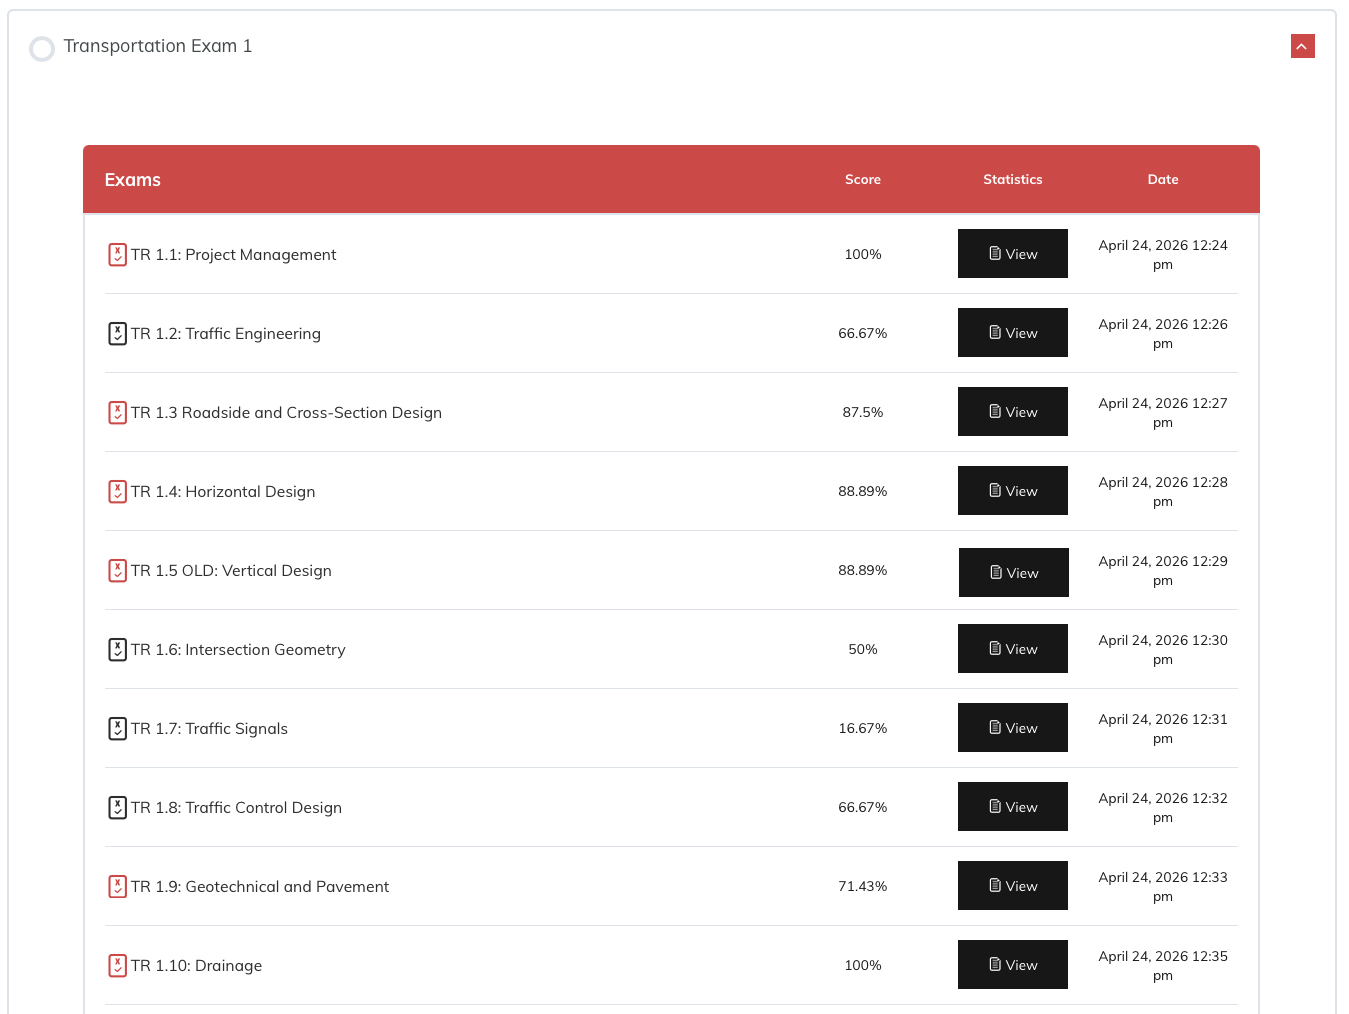Click the quiz icon beside TR 1.3 Roadside Design

(117, 413)
